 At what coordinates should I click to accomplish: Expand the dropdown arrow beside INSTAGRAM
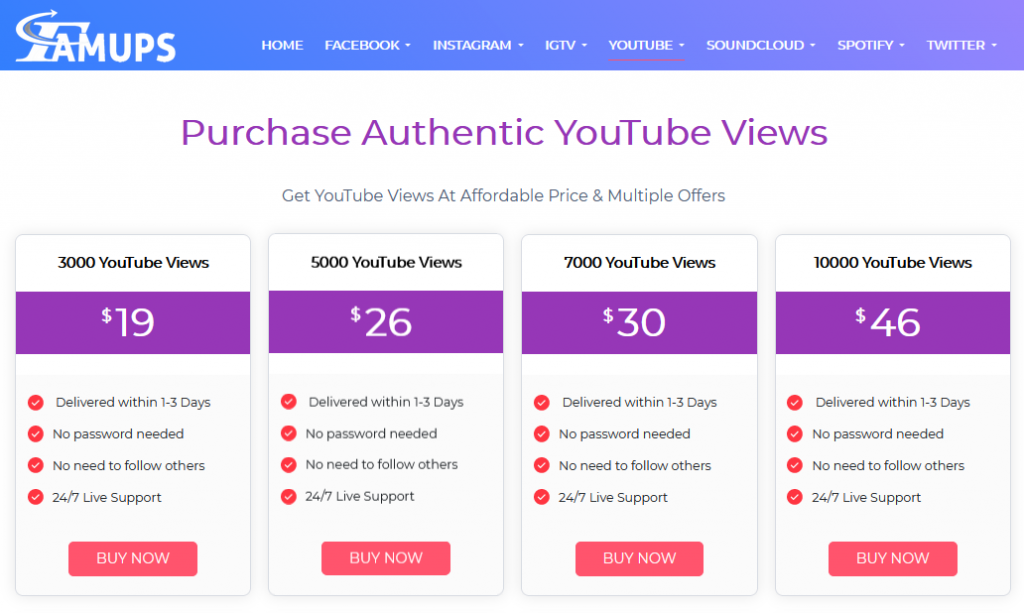520,46
